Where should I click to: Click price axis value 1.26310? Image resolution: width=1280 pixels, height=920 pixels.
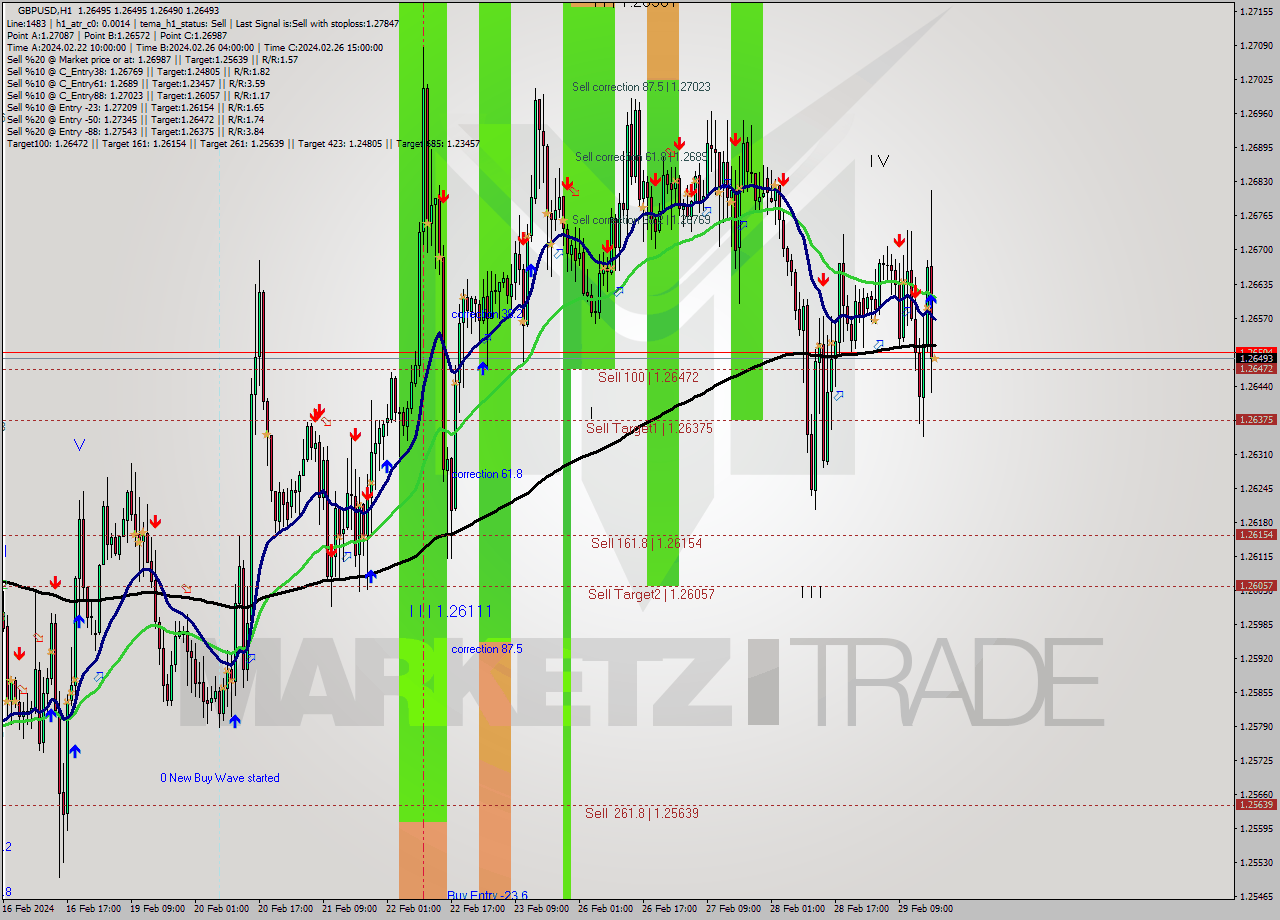(1256, 454)
